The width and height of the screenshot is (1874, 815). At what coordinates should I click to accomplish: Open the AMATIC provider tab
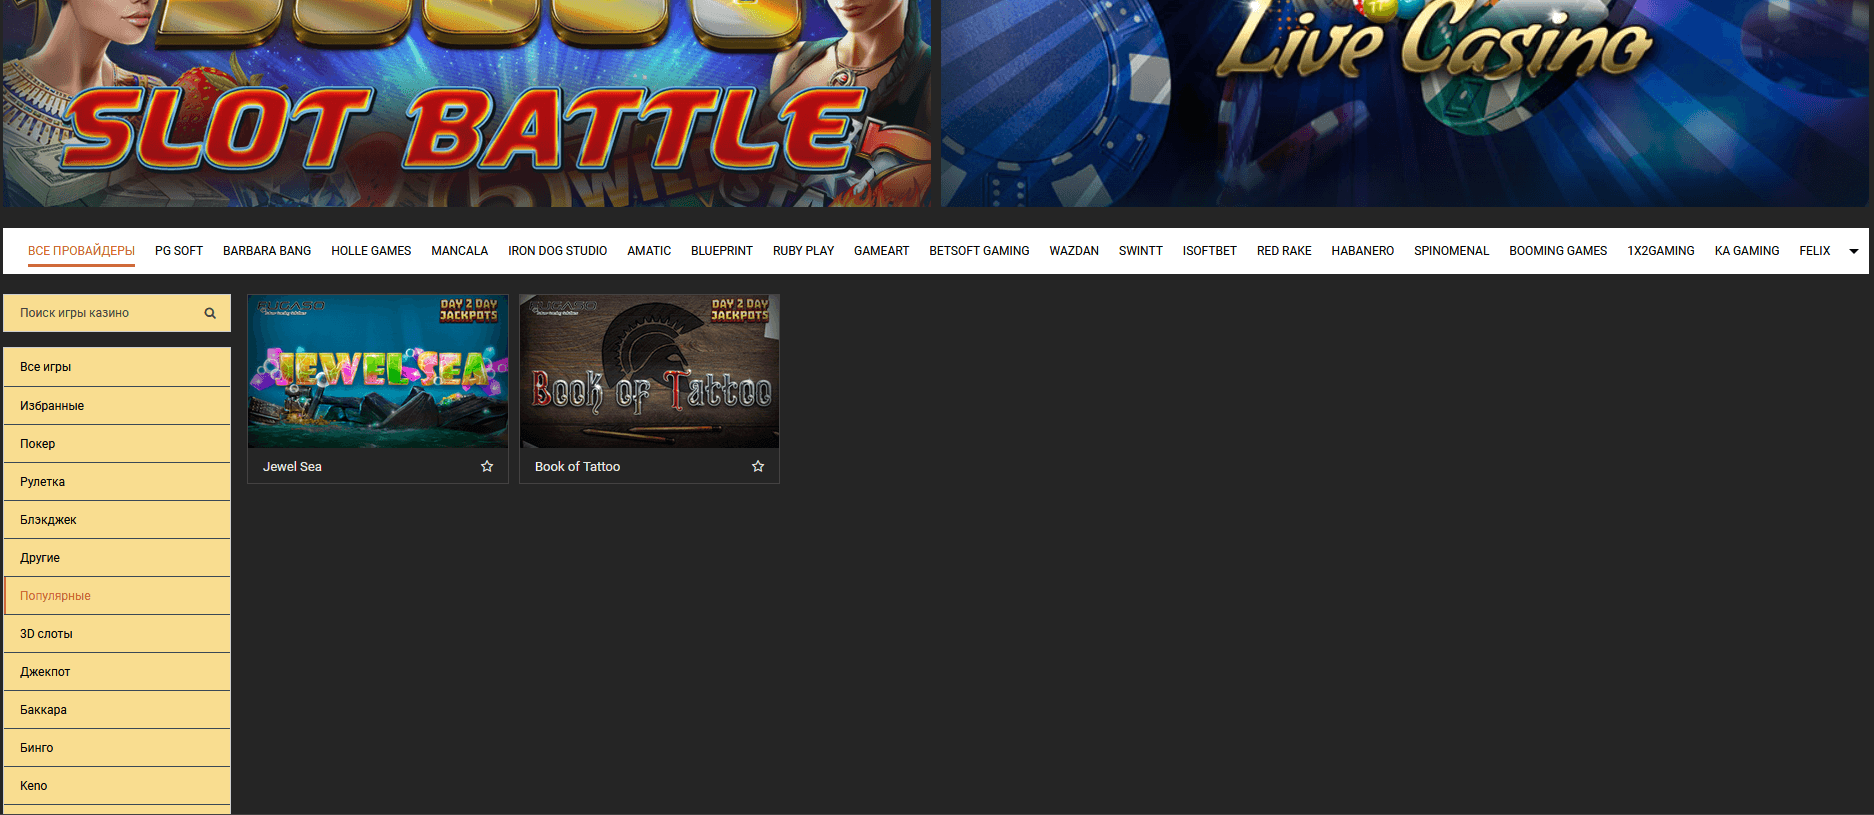(649, 251)
